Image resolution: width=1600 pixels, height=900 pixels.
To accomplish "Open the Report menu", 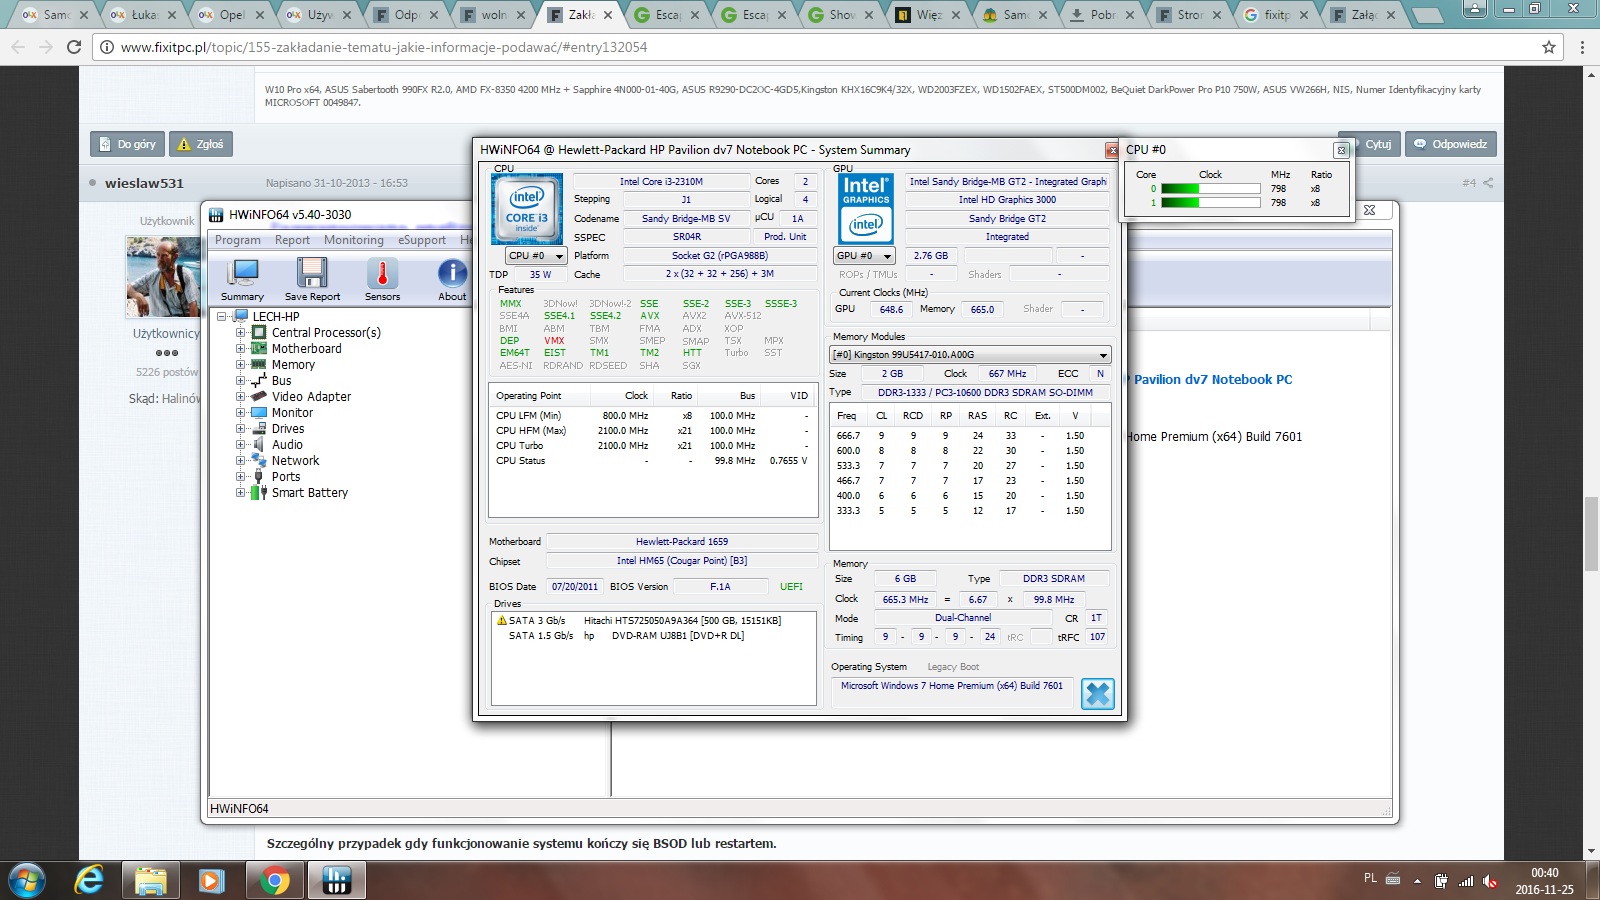I will pyautogui.click(x=292, y=240).
